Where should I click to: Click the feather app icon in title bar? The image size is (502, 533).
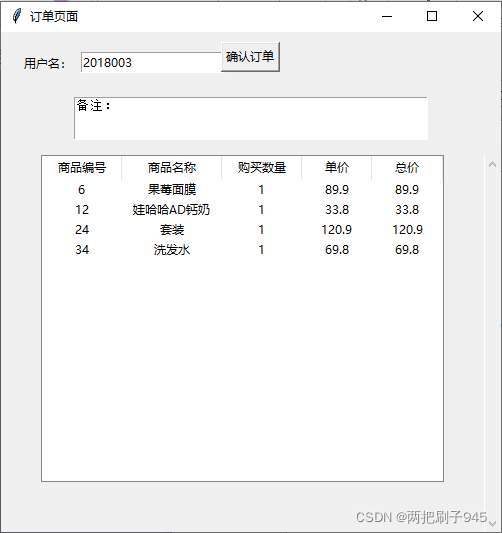point(17,16)
